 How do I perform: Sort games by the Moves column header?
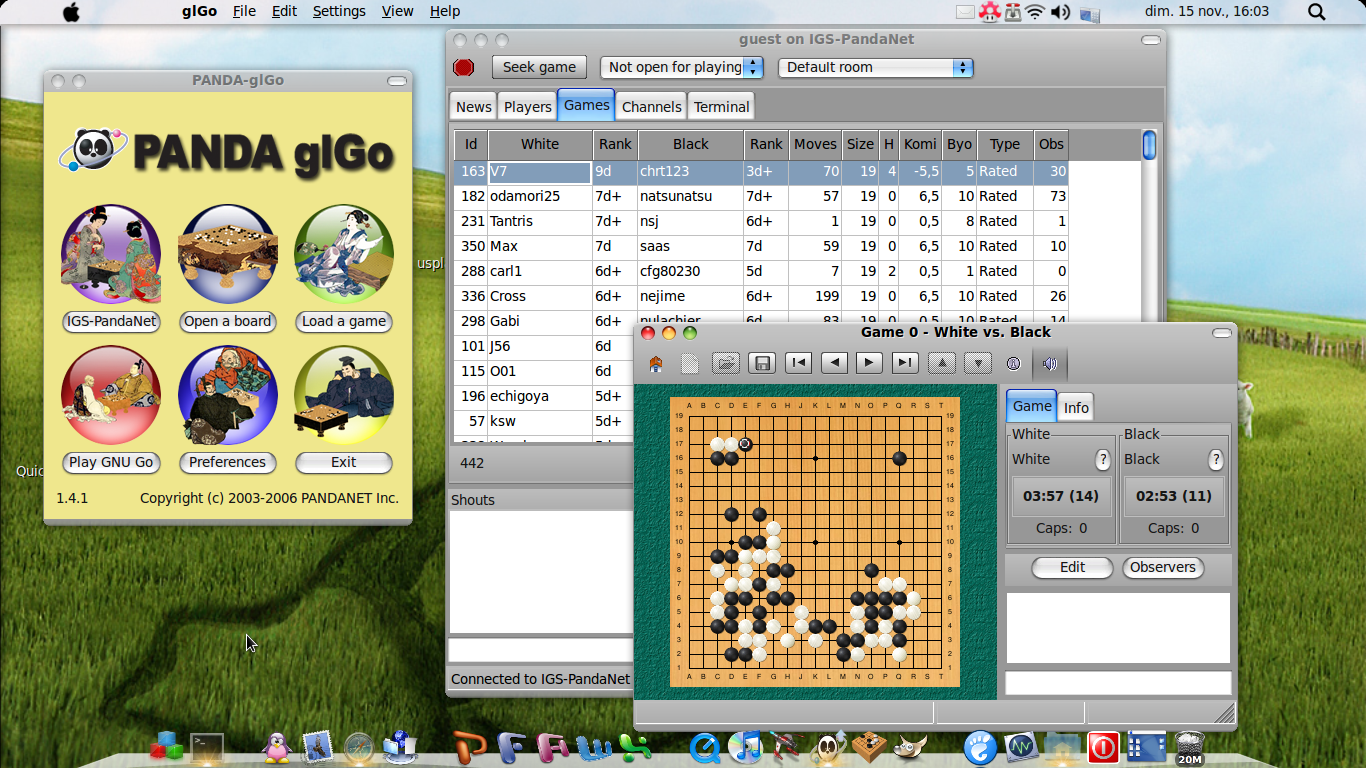pyautogui.click(x=815, y=144)
